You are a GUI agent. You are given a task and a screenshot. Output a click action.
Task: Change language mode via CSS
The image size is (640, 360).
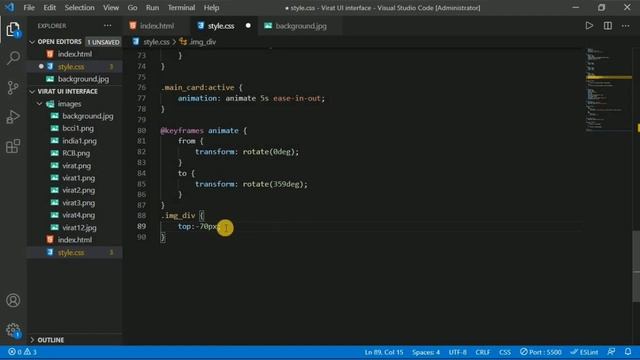[505, 352]
